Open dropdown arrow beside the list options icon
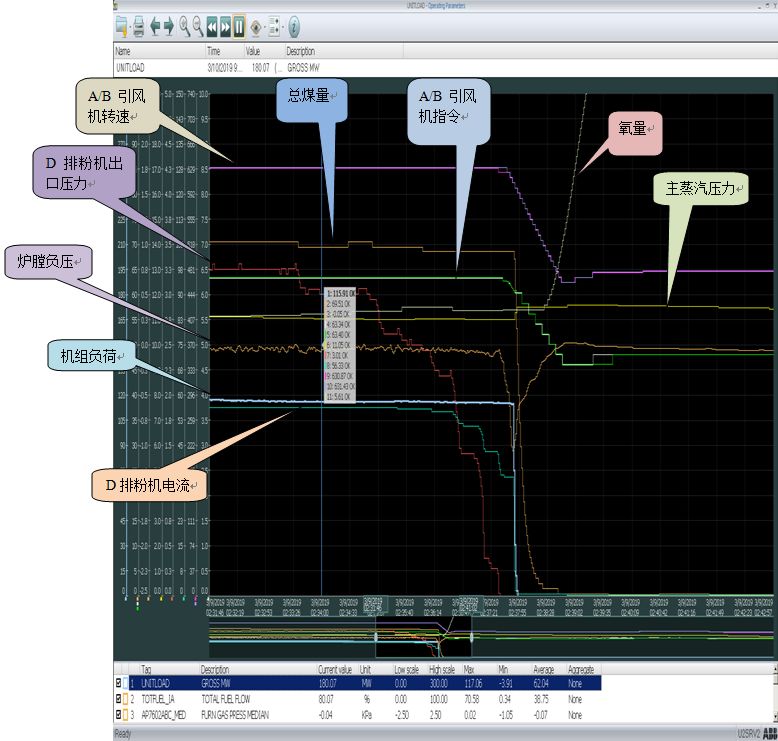The image size is (778, 741). (x=282, y=27)
